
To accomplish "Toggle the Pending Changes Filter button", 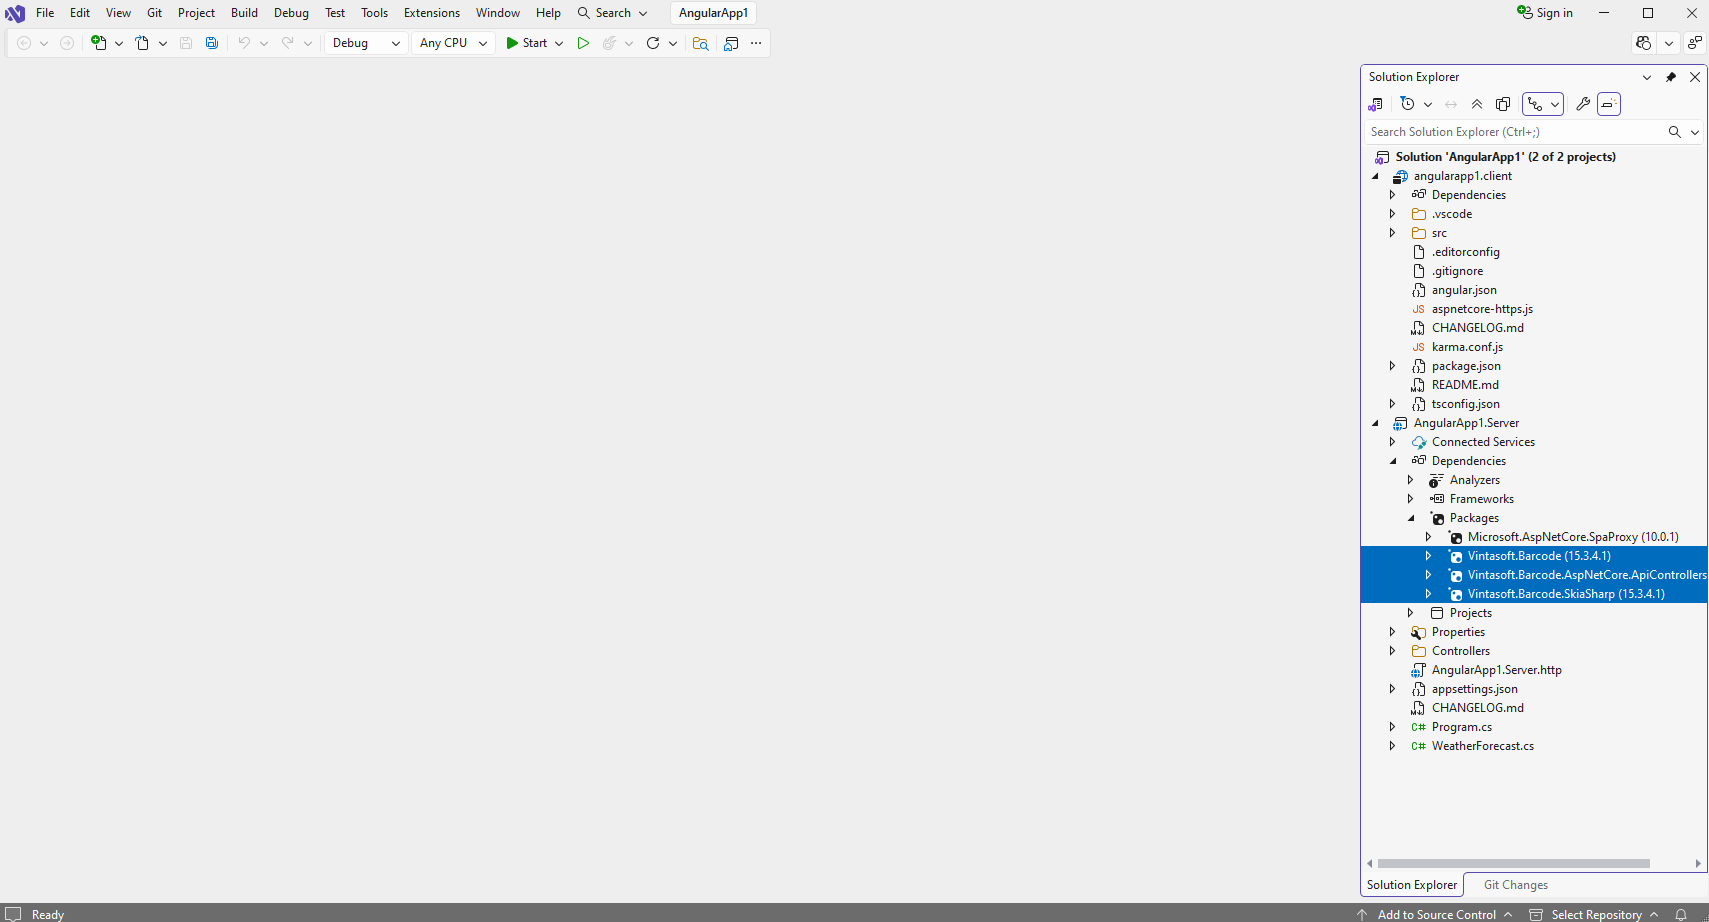I will pos(1408,104).
